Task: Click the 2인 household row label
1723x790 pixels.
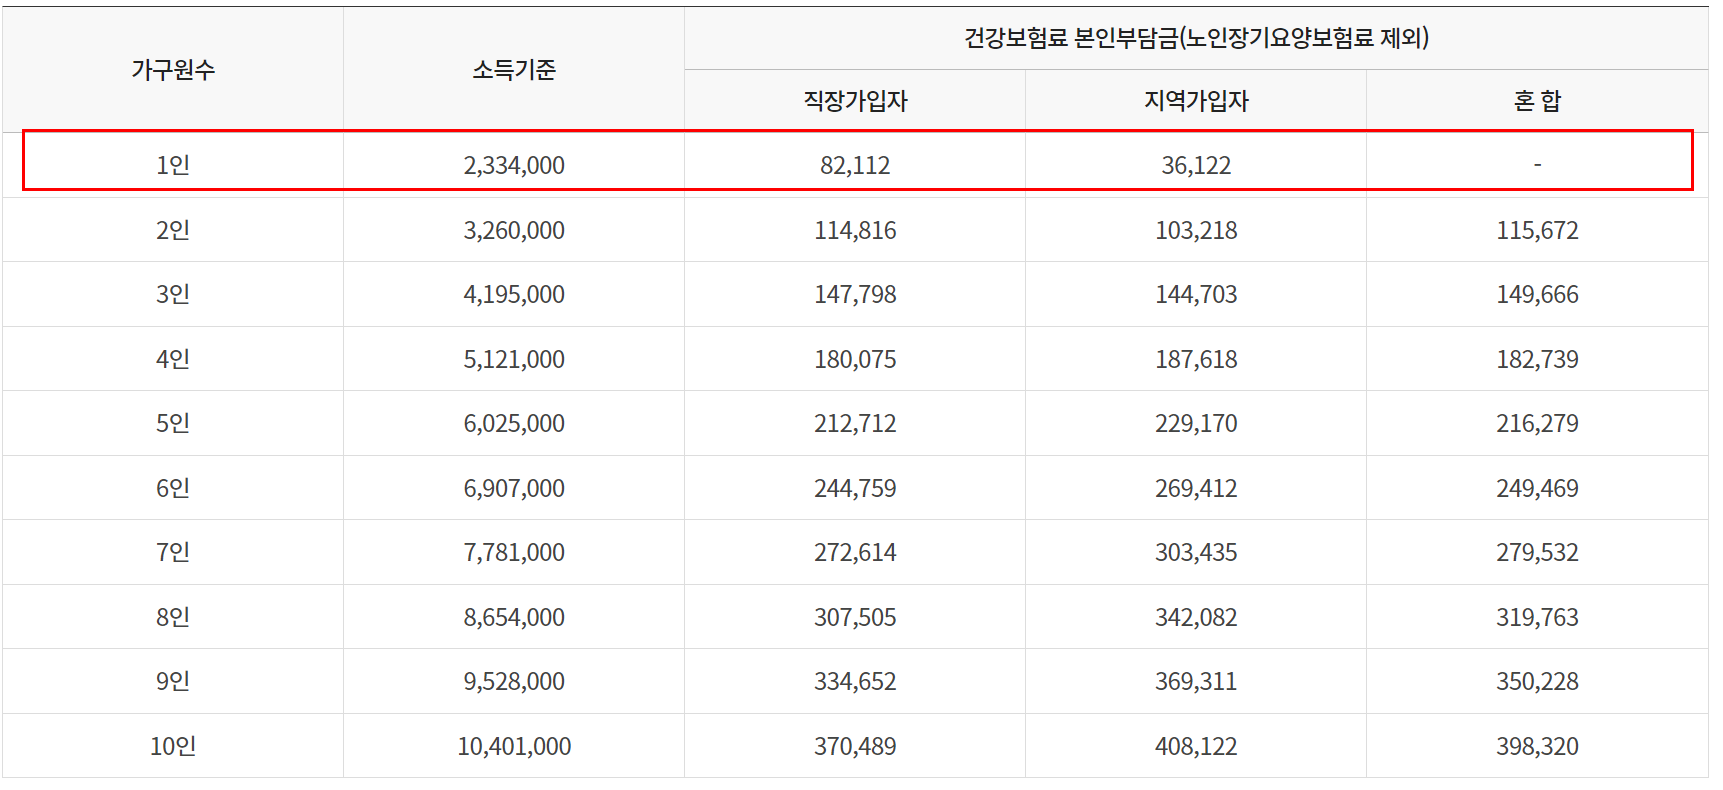Action: (x=173, y=230)
